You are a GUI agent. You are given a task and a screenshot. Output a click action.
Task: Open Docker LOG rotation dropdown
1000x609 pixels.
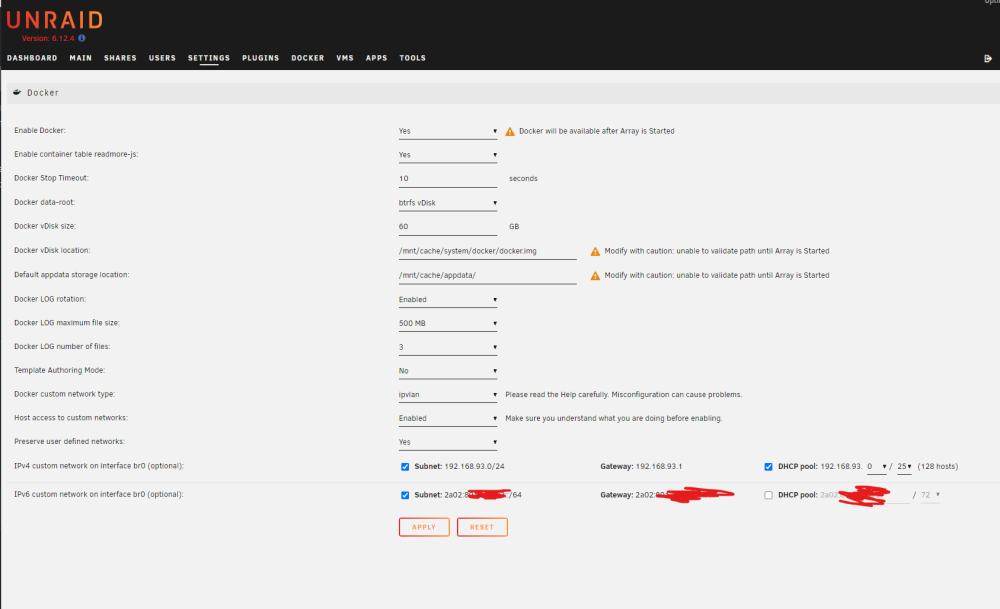(x=448, y=300)
